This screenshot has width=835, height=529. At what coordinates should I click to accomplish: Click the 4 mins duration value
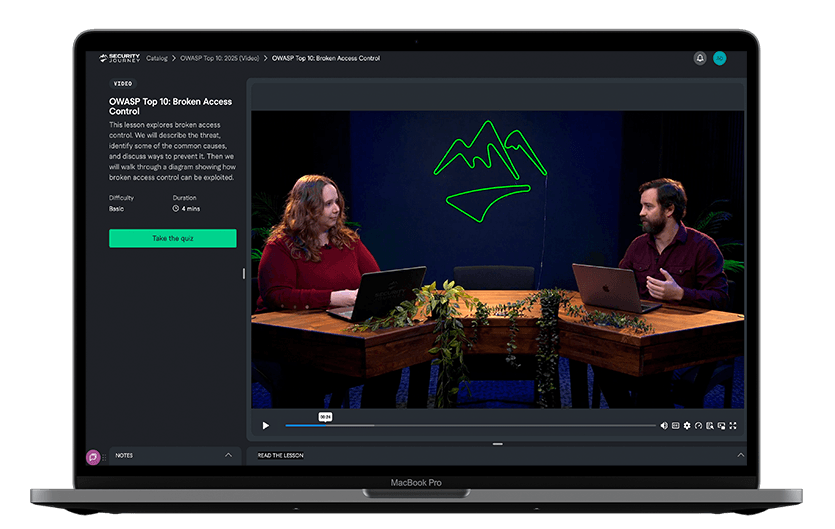point(191,209)
